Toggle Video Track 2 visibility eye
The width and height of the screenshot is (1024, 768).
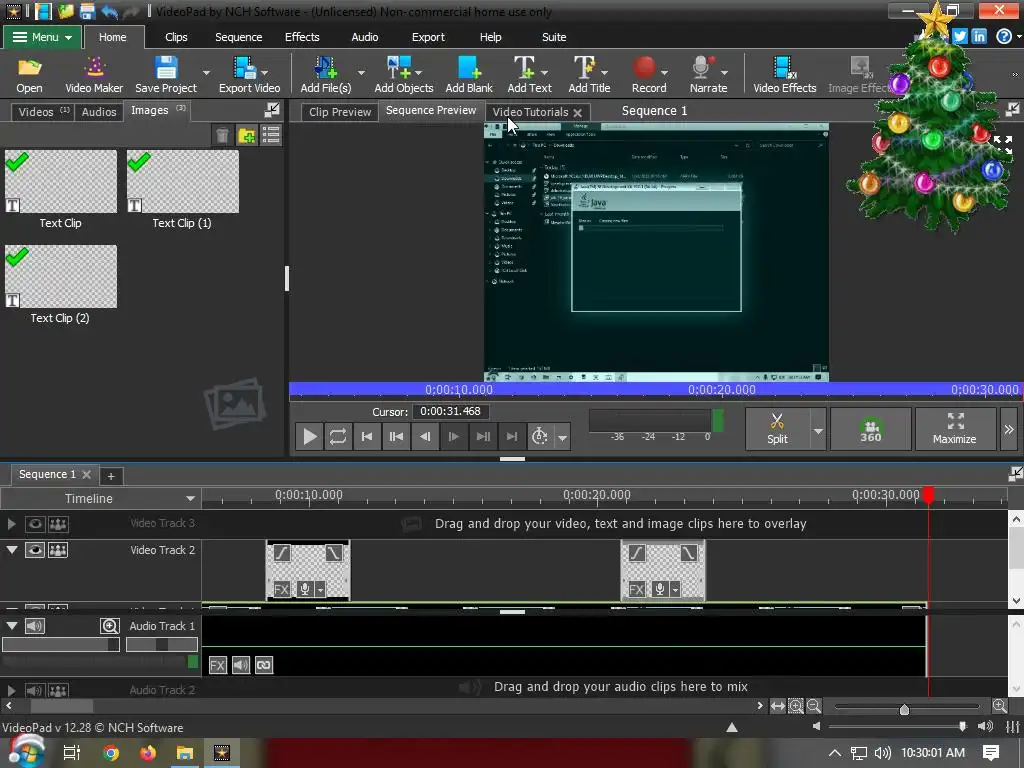(x=35, y=550)
